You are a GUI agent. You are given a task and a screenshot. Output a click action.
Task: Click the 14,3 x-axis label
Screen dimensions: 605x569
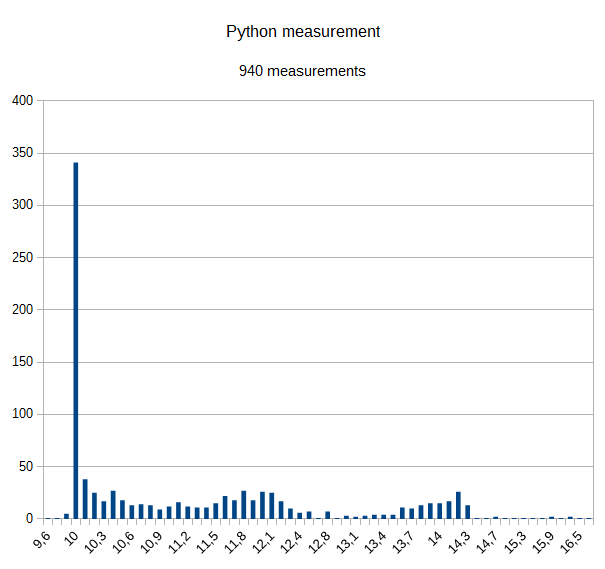tap(461, 543)
